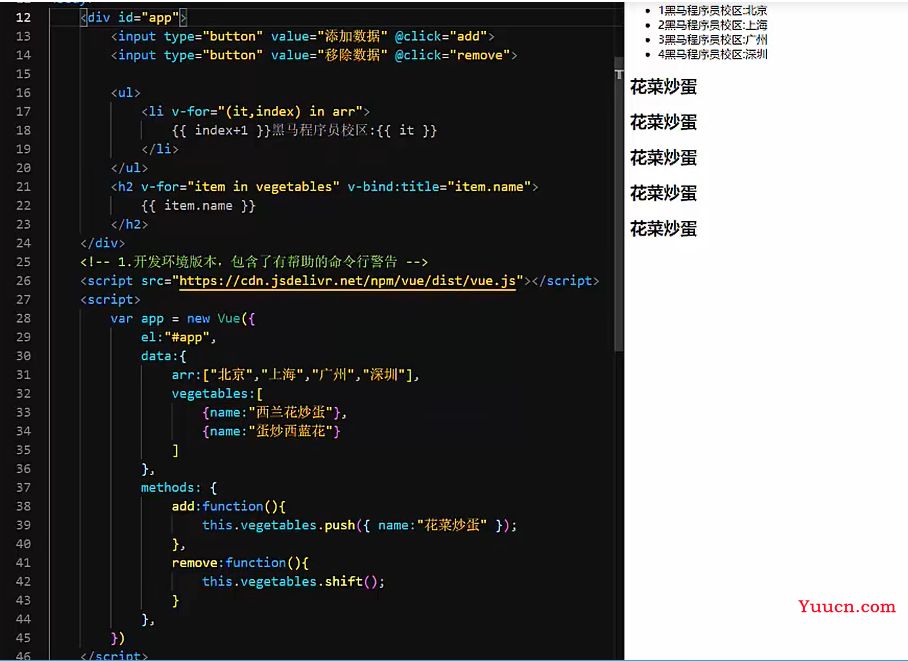This screenshot has height=661, width=908.
Task: Click line number 37 in the gutter
Action: click(x=23, y=487)
